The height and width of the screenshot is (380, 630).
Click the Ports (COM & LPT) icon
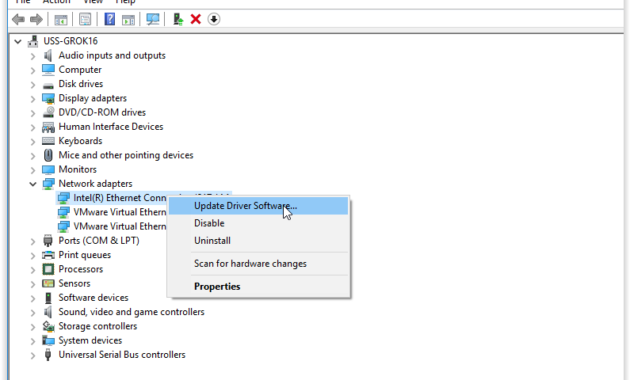click(48, 241)
